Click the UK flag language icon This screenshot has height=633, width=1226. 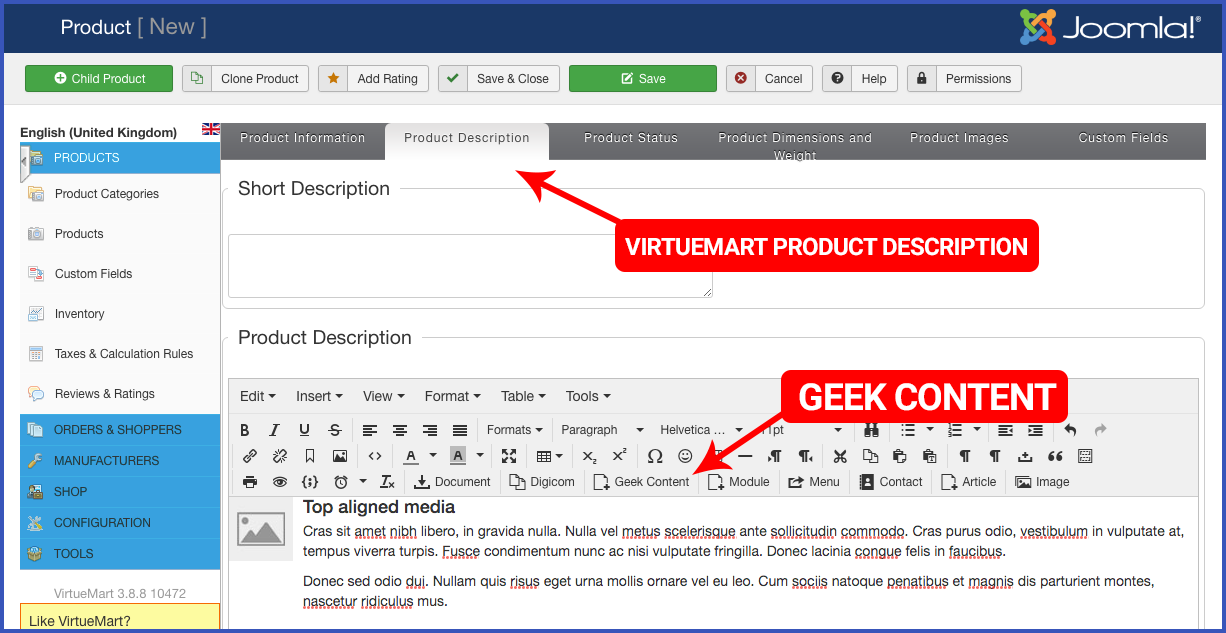pyautogui.click(x=211, y=129)
